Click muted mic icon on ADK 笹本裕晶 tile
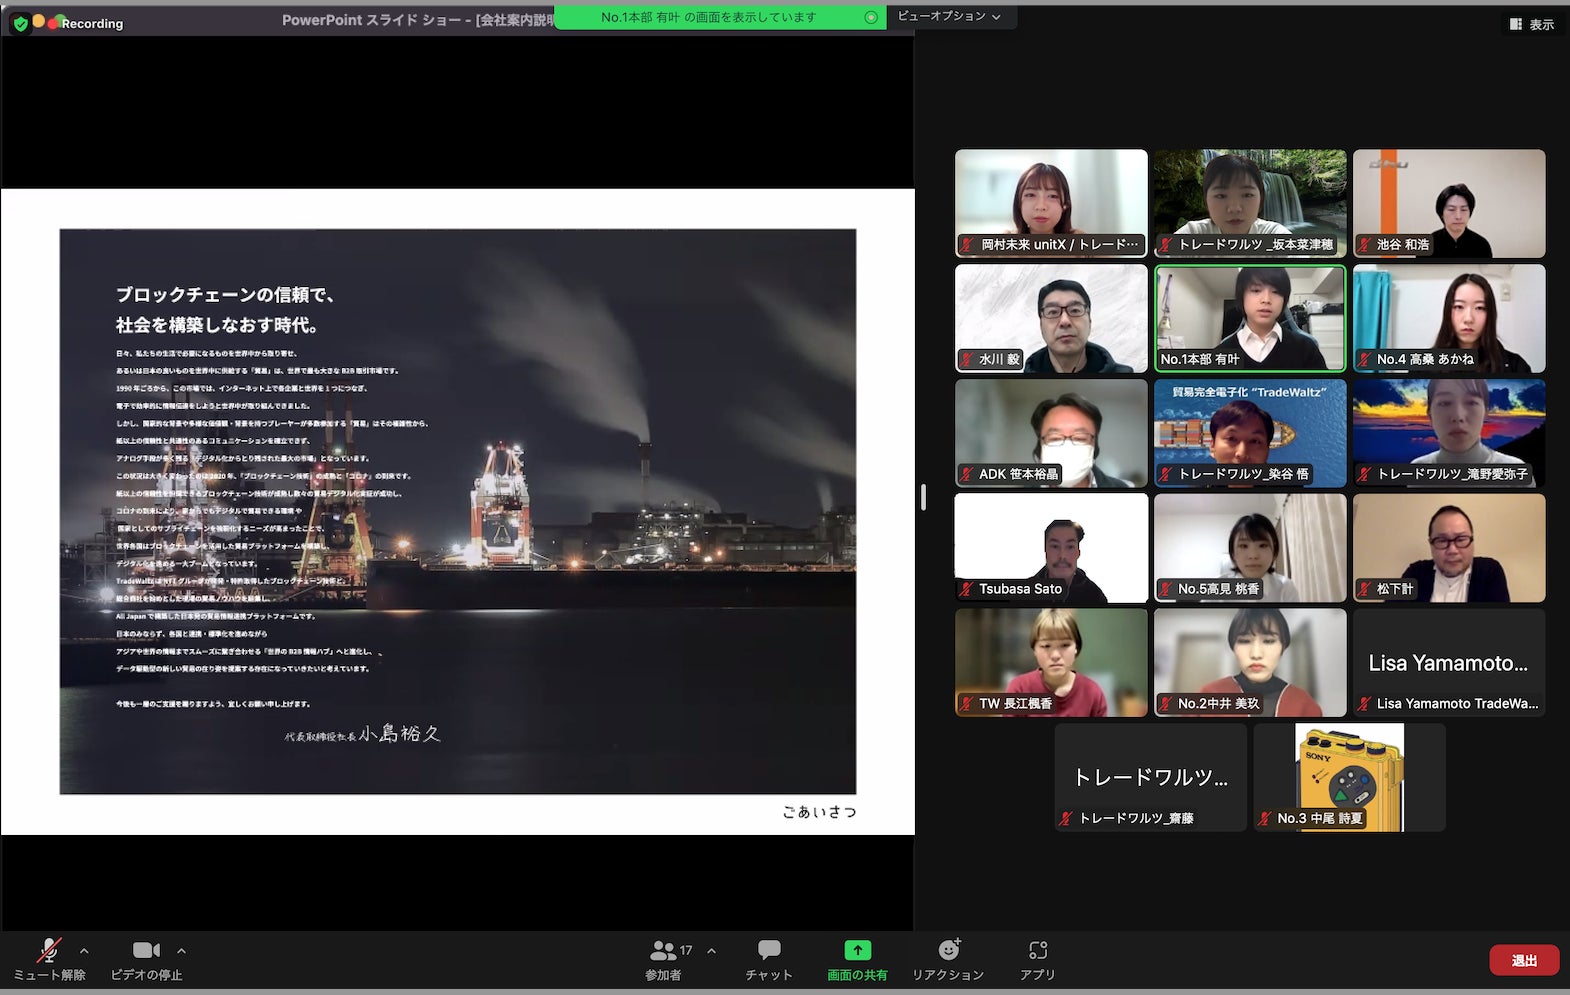This screenshot has height=995, width=1570. [966, 474]
